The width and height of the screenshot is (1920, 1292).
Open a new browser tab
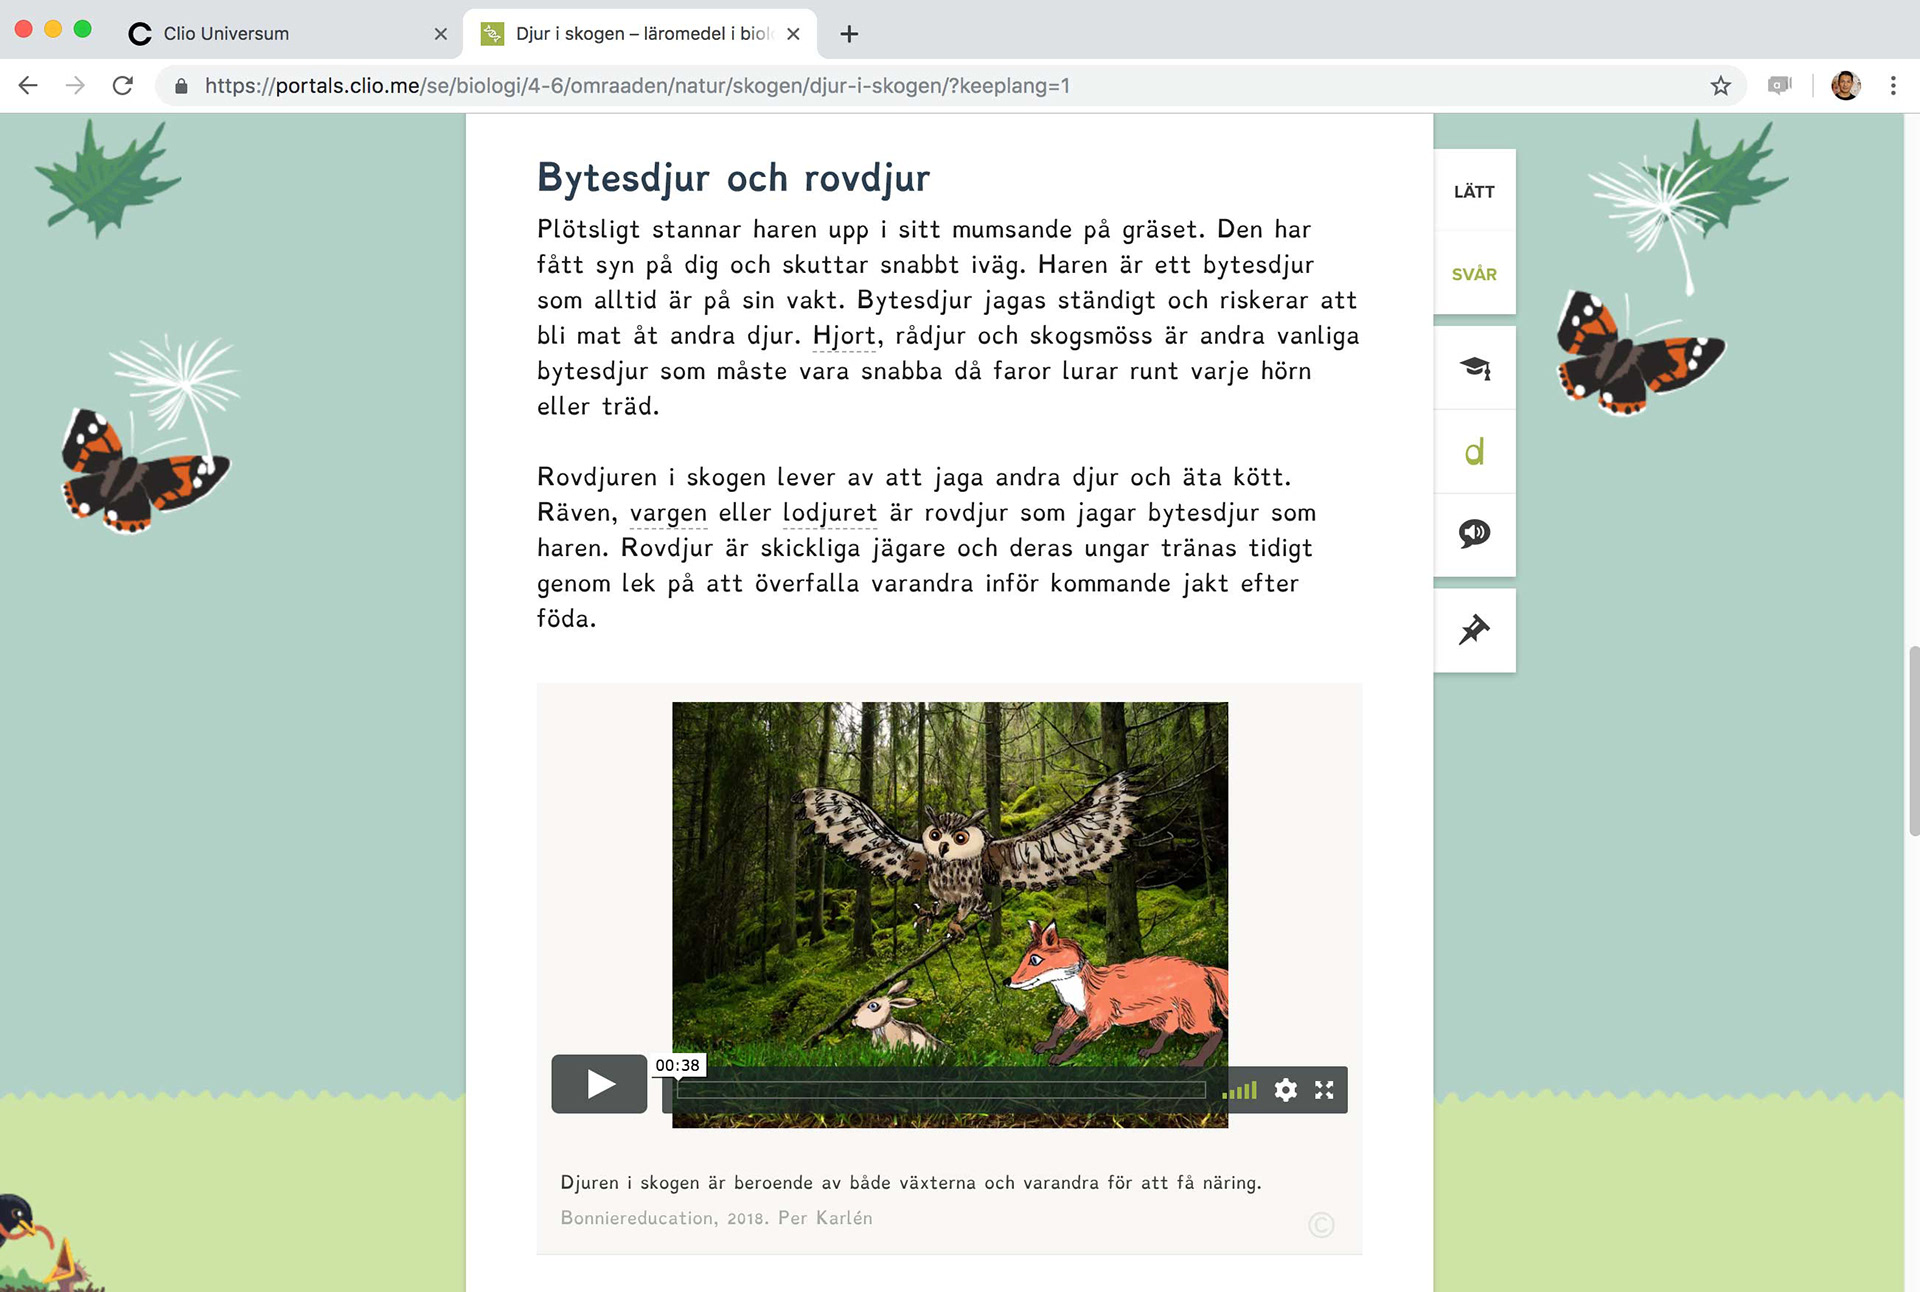tap(849, 34)
